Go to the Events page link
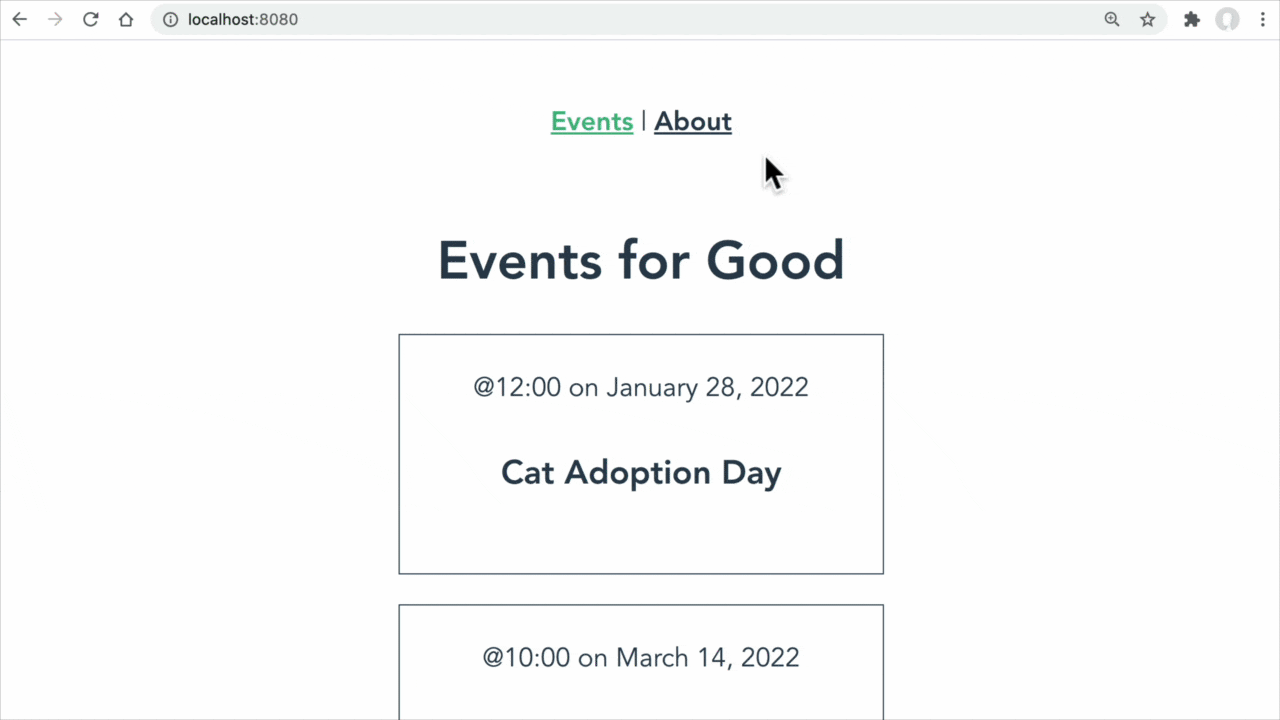Image resolution: width=1280 pixels, height=720 pixels. click(592, 121)
